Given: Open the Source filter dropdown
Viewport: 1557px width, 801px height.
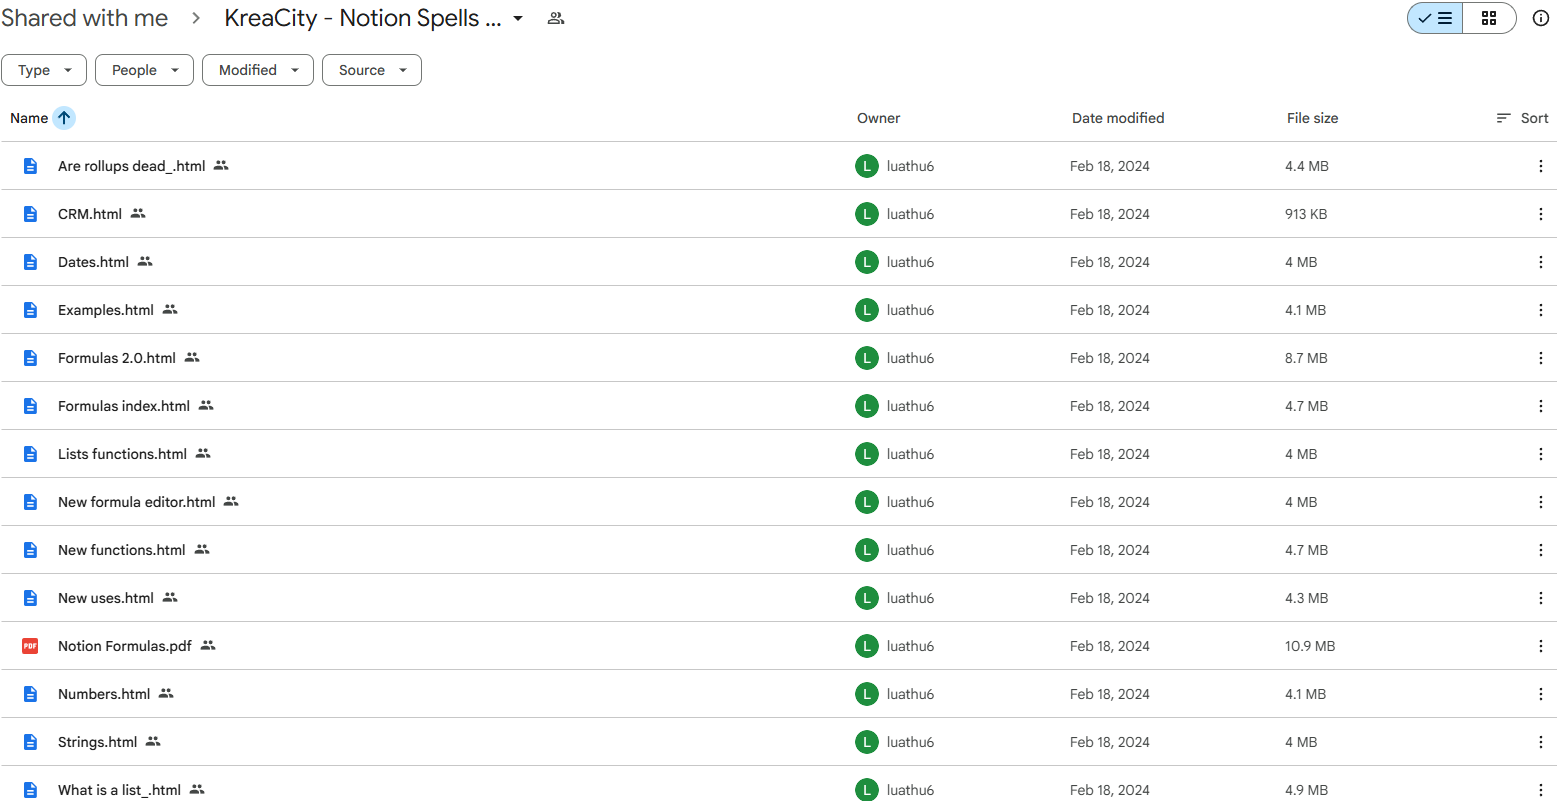Looking at the screenshot, I should pos(372,70).
